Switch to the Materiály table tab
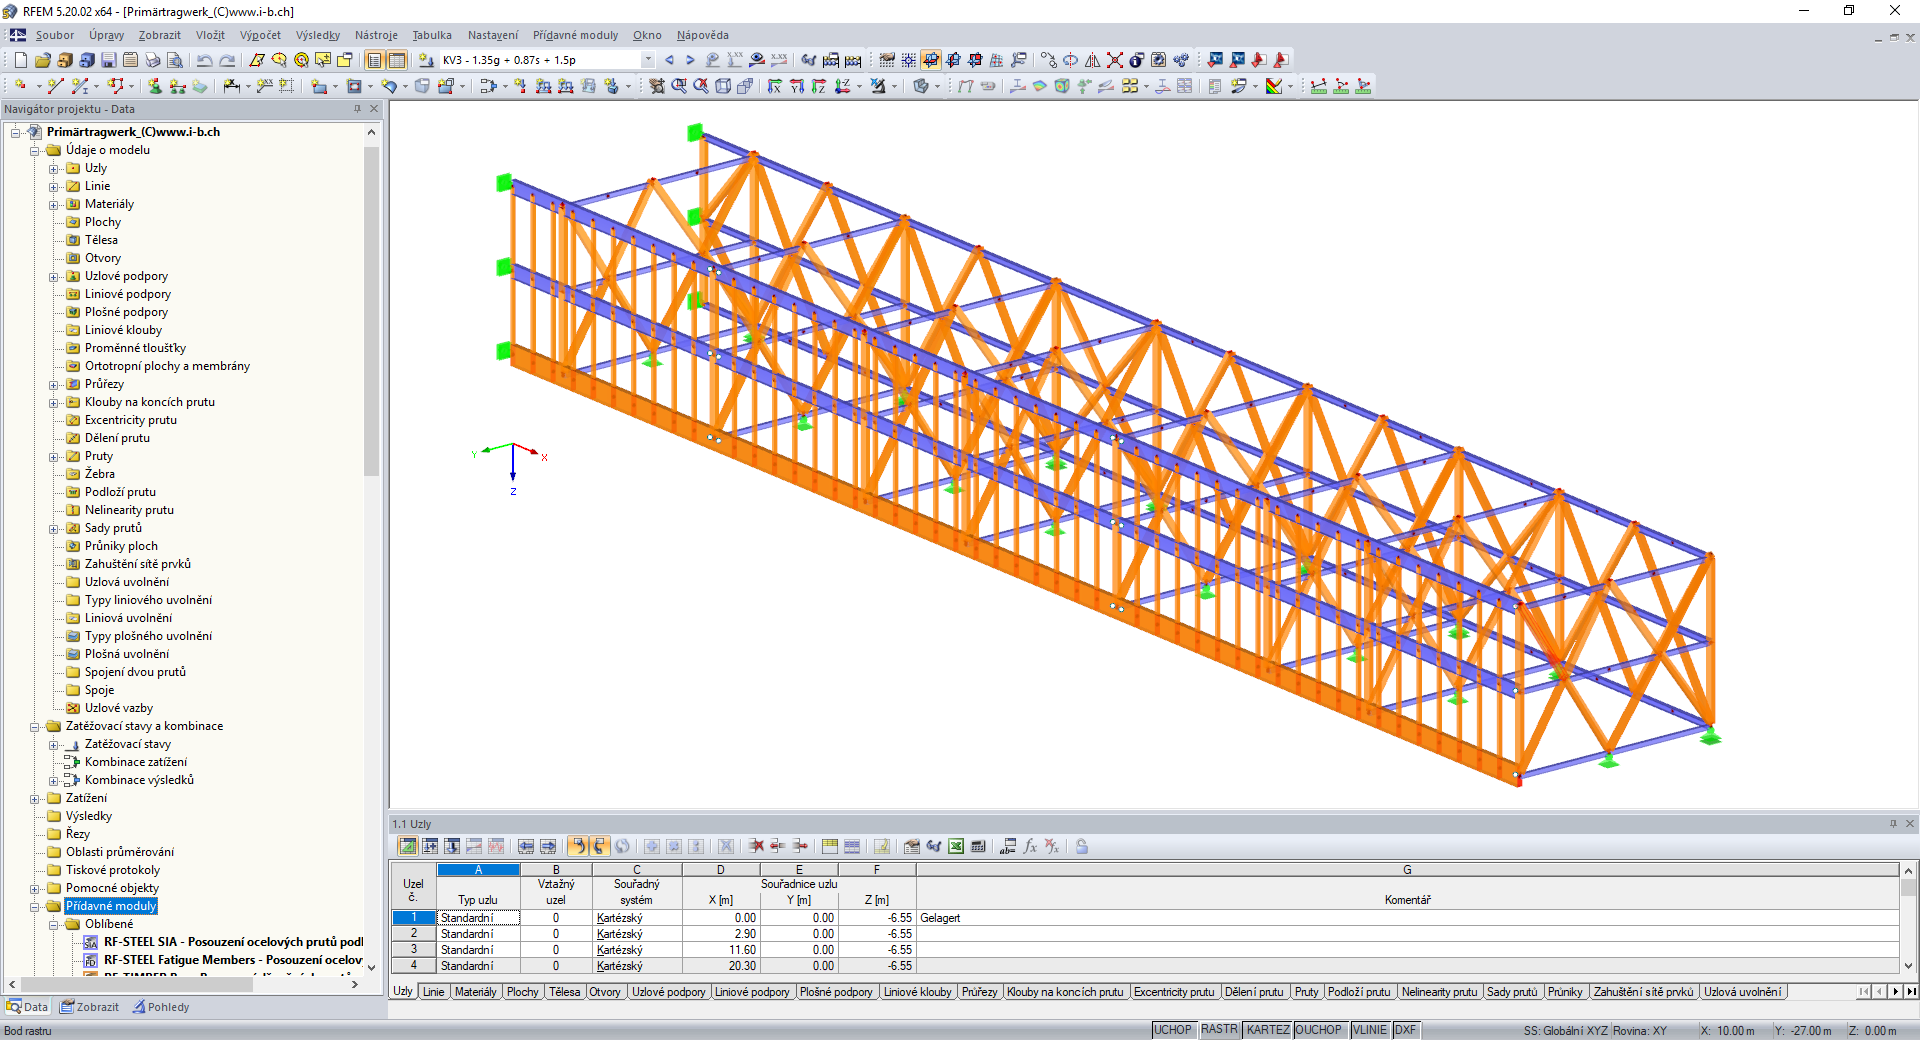Screen dimensions: 1920x1040 pos(476,992)
